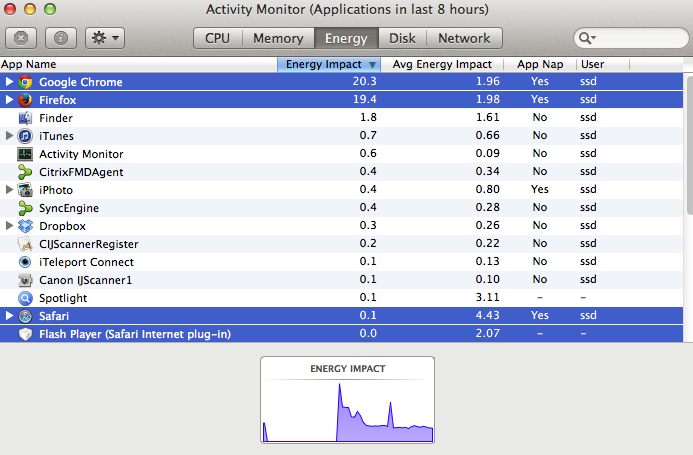Click the Activity Monitor row icon
693x455 pixels.
[x=25, y=154]
